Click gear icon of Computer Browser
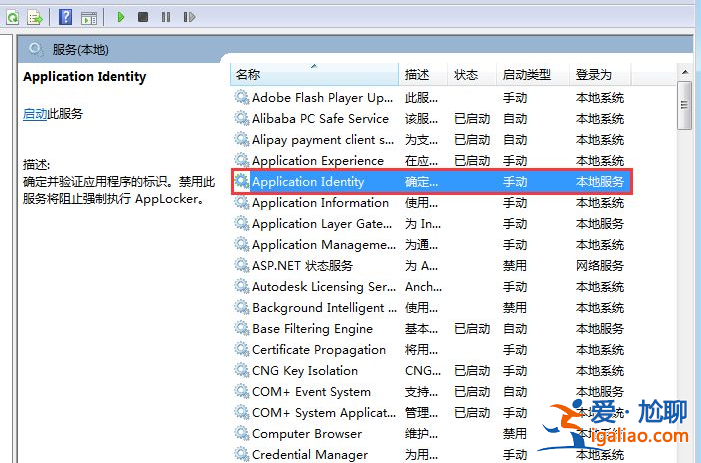This screenshot has height=463, width=701. tap(241, 434)
